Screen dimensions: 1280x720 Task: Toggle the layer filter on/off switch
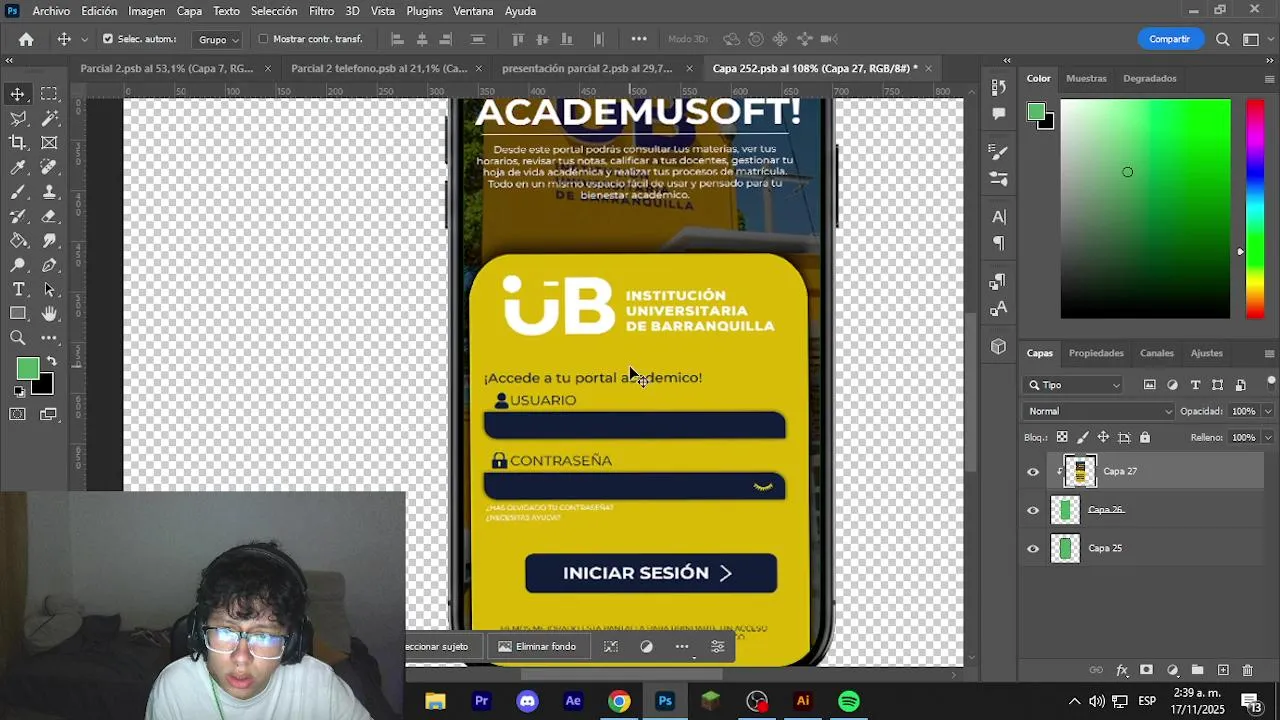(1271, 383)
